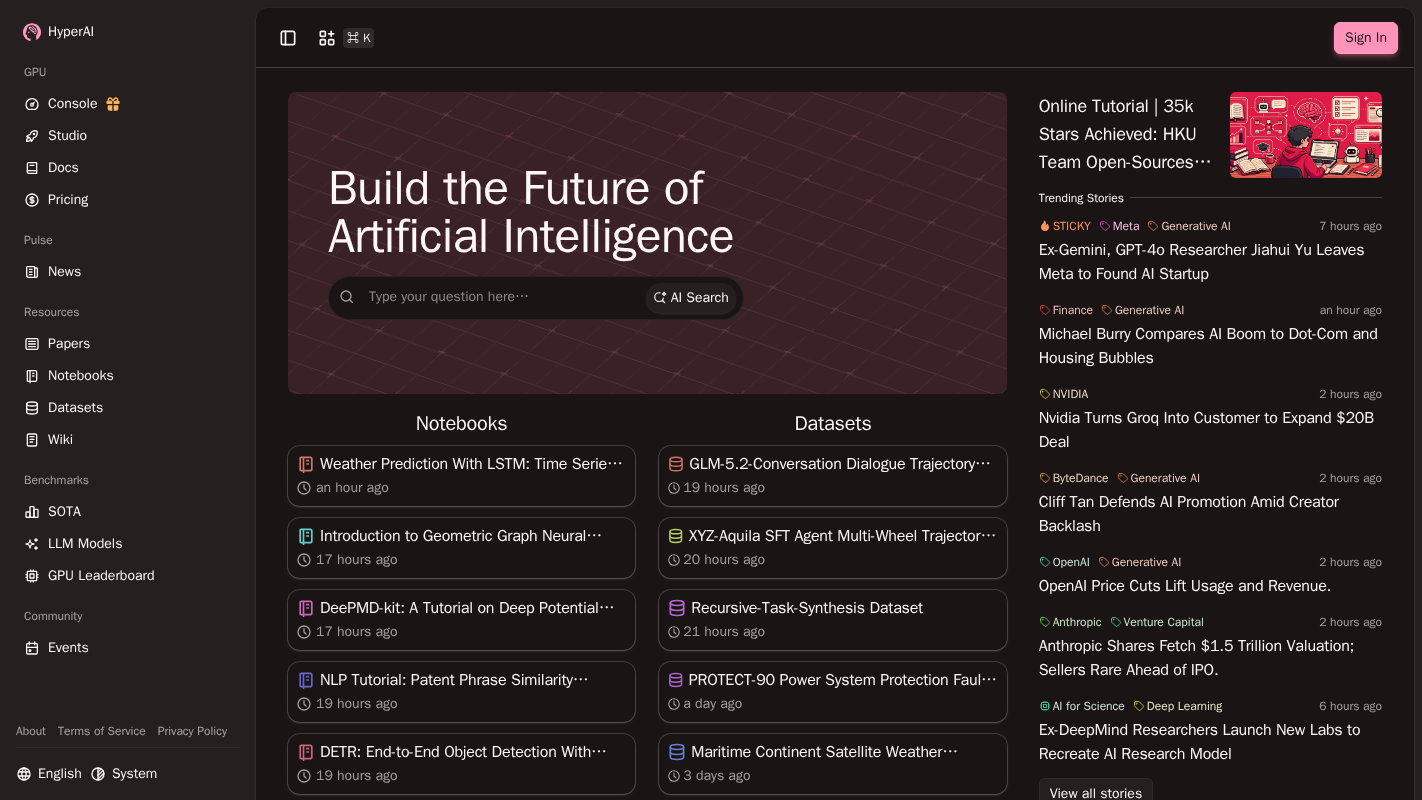
Task: Go to Studio in the sidebar
Action: (x=67, y=136)
